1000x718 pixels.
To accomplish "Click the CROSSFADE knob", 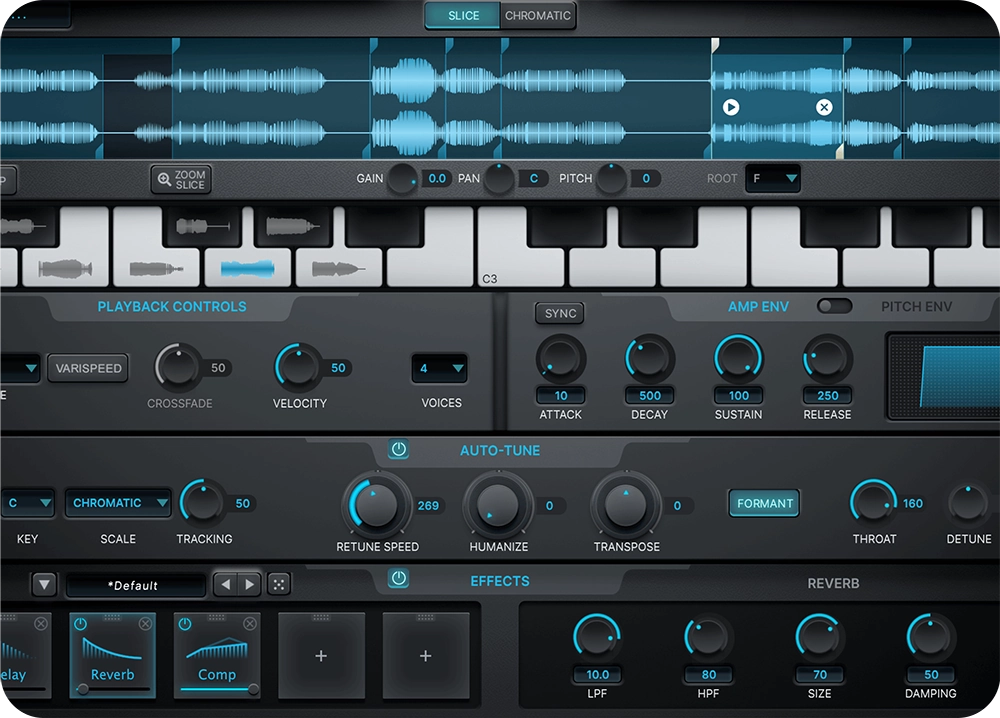I will (x=179, y=367).
